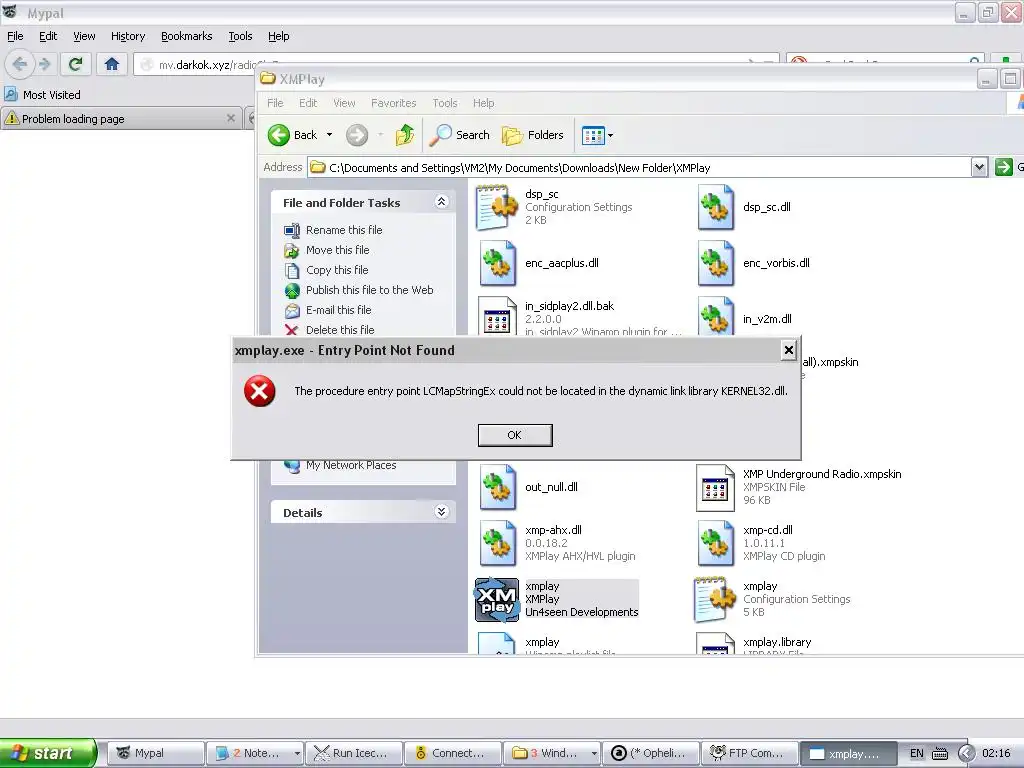1024x768 pixels.
Task: Open Mypal Bookmarks menu
Action: pos(187,36)
